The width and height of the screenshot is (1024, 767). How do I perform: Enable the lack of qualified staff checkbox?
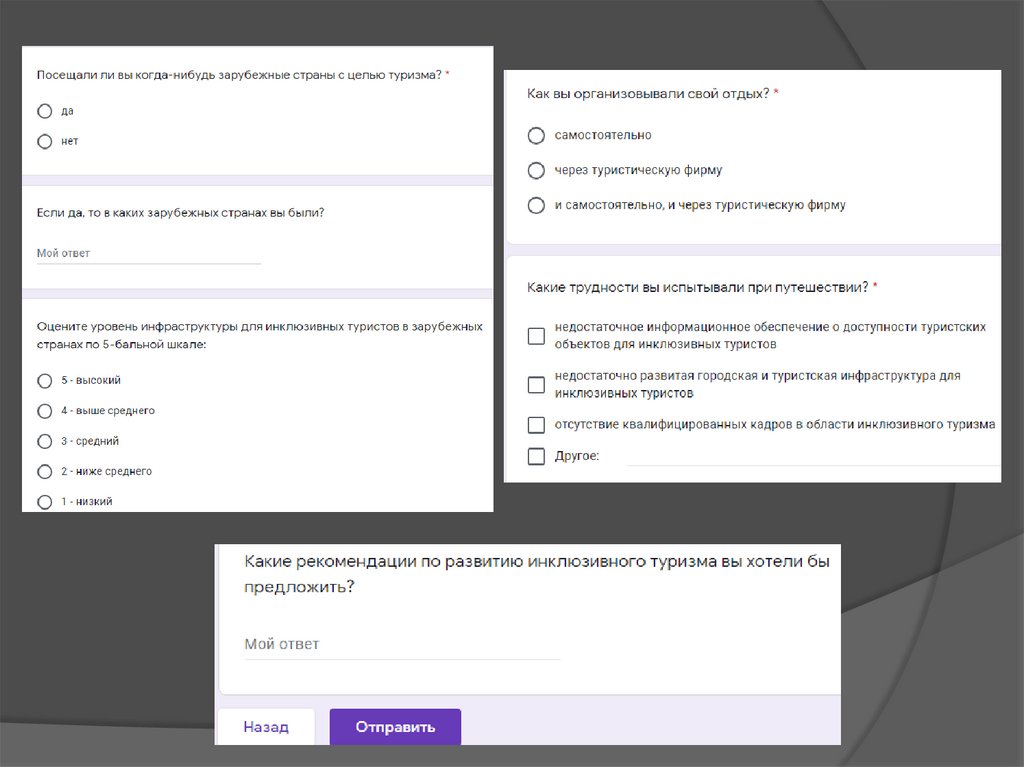(x=536, y=425)
